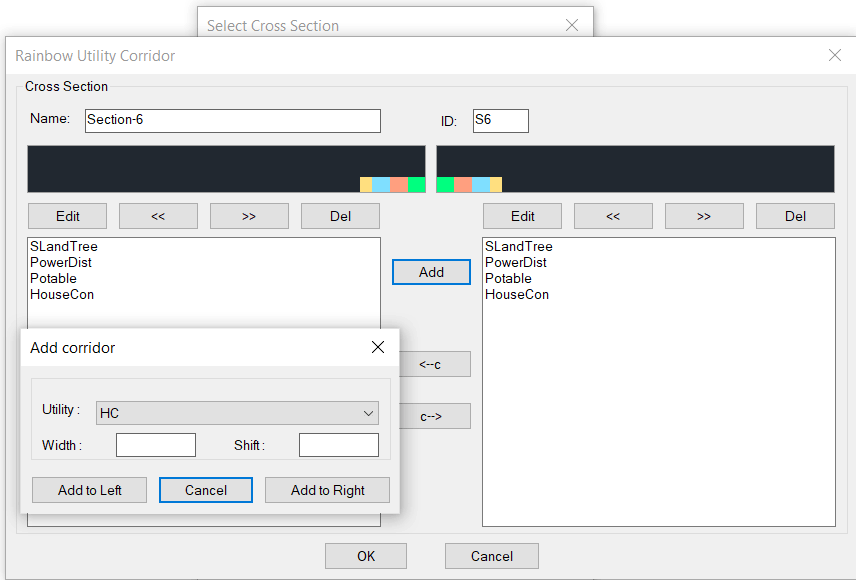Image resolution: width=856 pixels, height=580 pixels.
Task: Select PowerDist in the left list
Action: pyautogui.click(x=61, y=262)
